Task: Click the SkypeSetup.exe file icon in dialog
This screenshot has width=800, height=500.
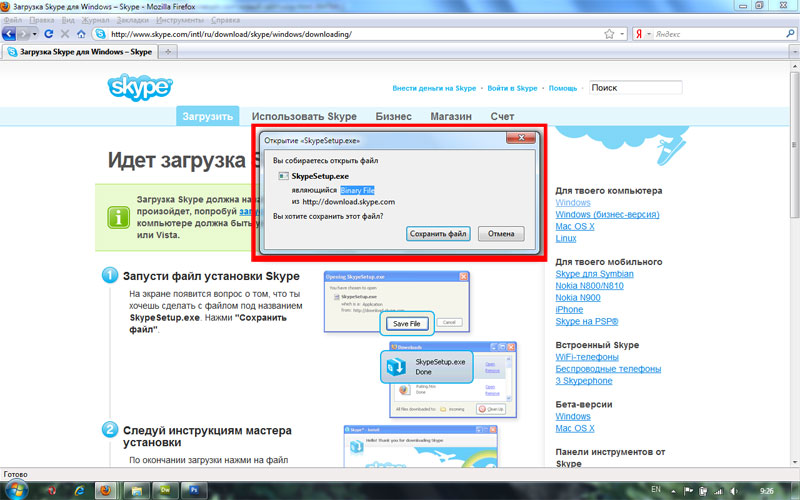Action: coord(283,176)
